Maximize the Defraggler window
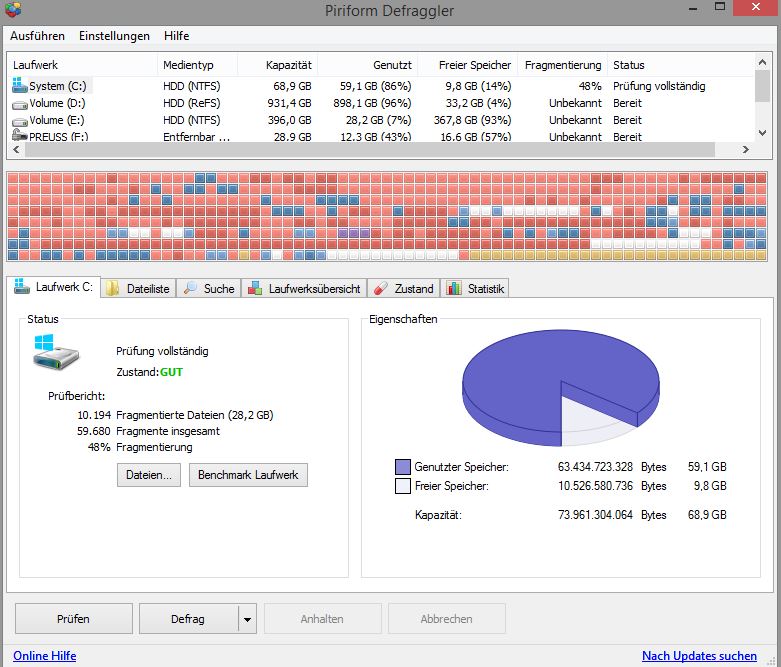This screenshot has width=781, height=667. pos(720,7)
